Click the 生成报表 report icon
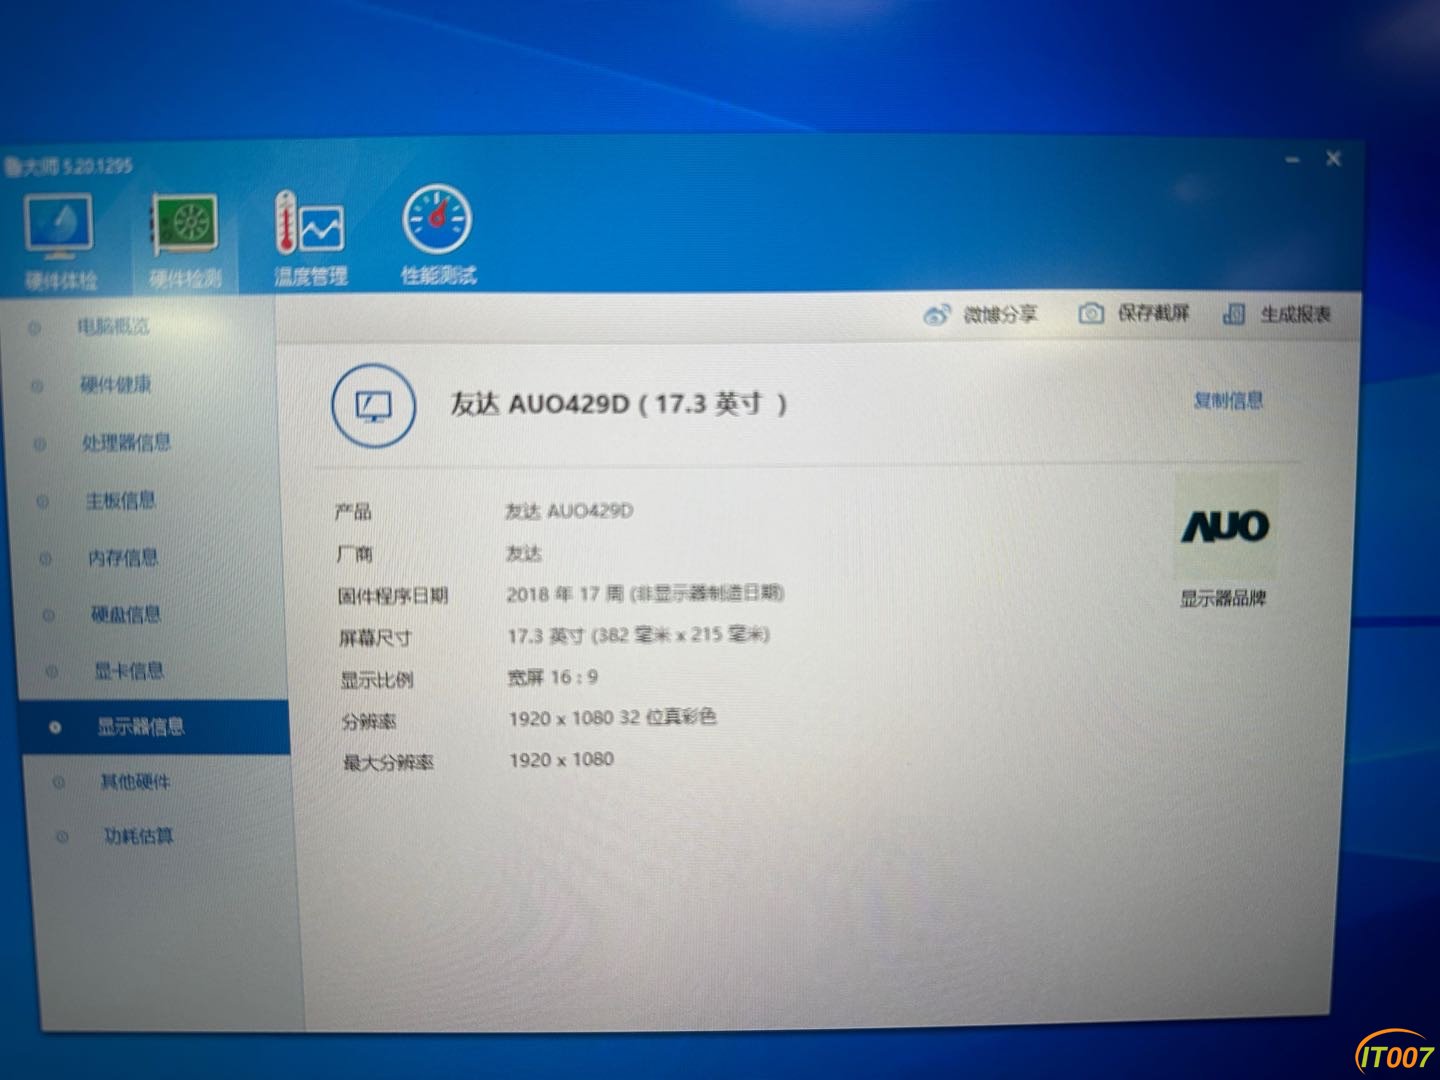The width and height of the screenshot is (1440, 1080). [x=1234, y=314]
